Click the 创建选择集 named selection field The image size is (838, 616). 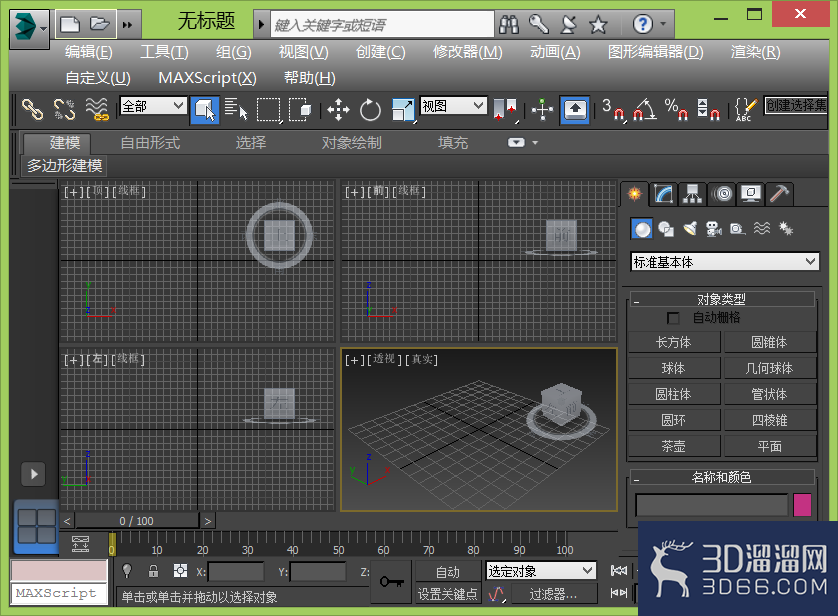click(x=795, y=105)
